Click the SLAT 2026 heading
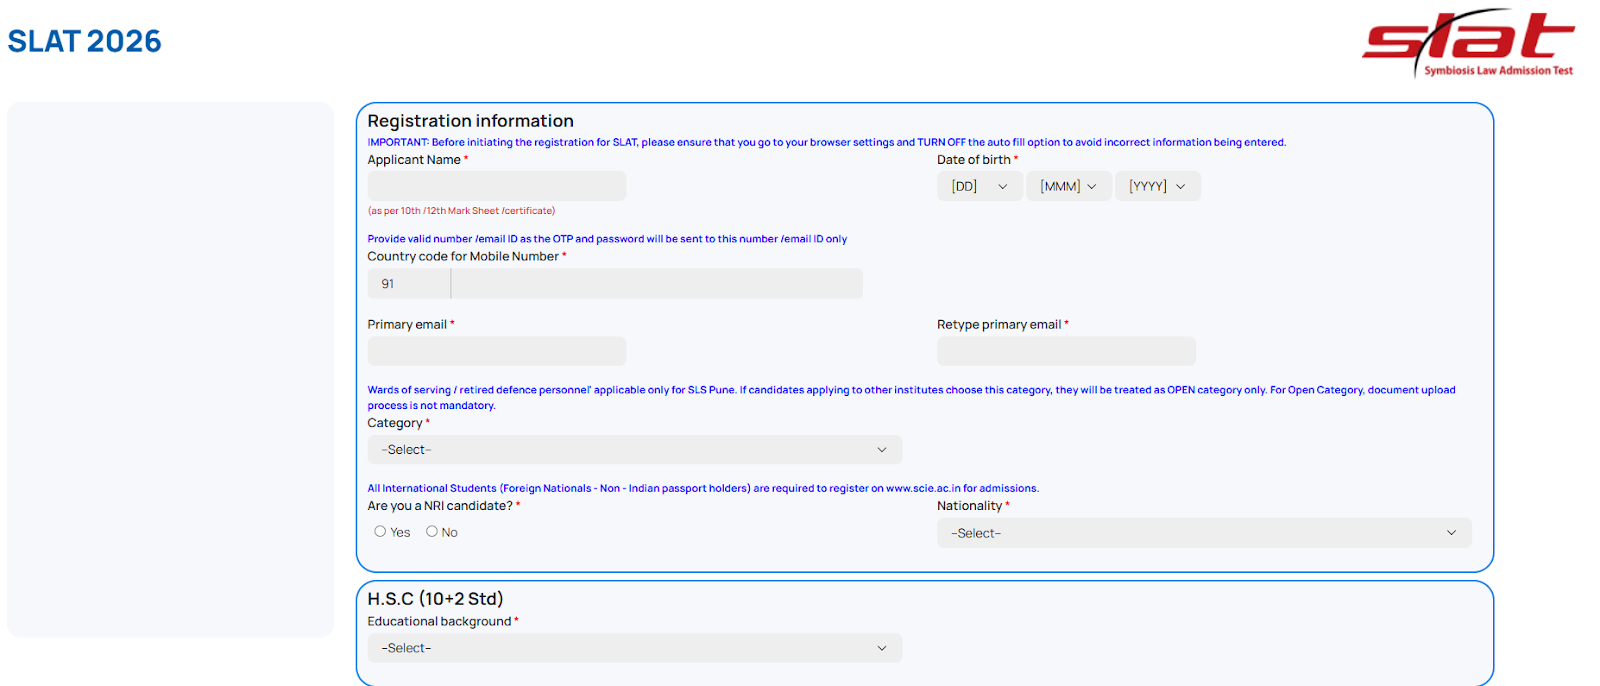Viewport: 1600px width, 686px height. 84,41
